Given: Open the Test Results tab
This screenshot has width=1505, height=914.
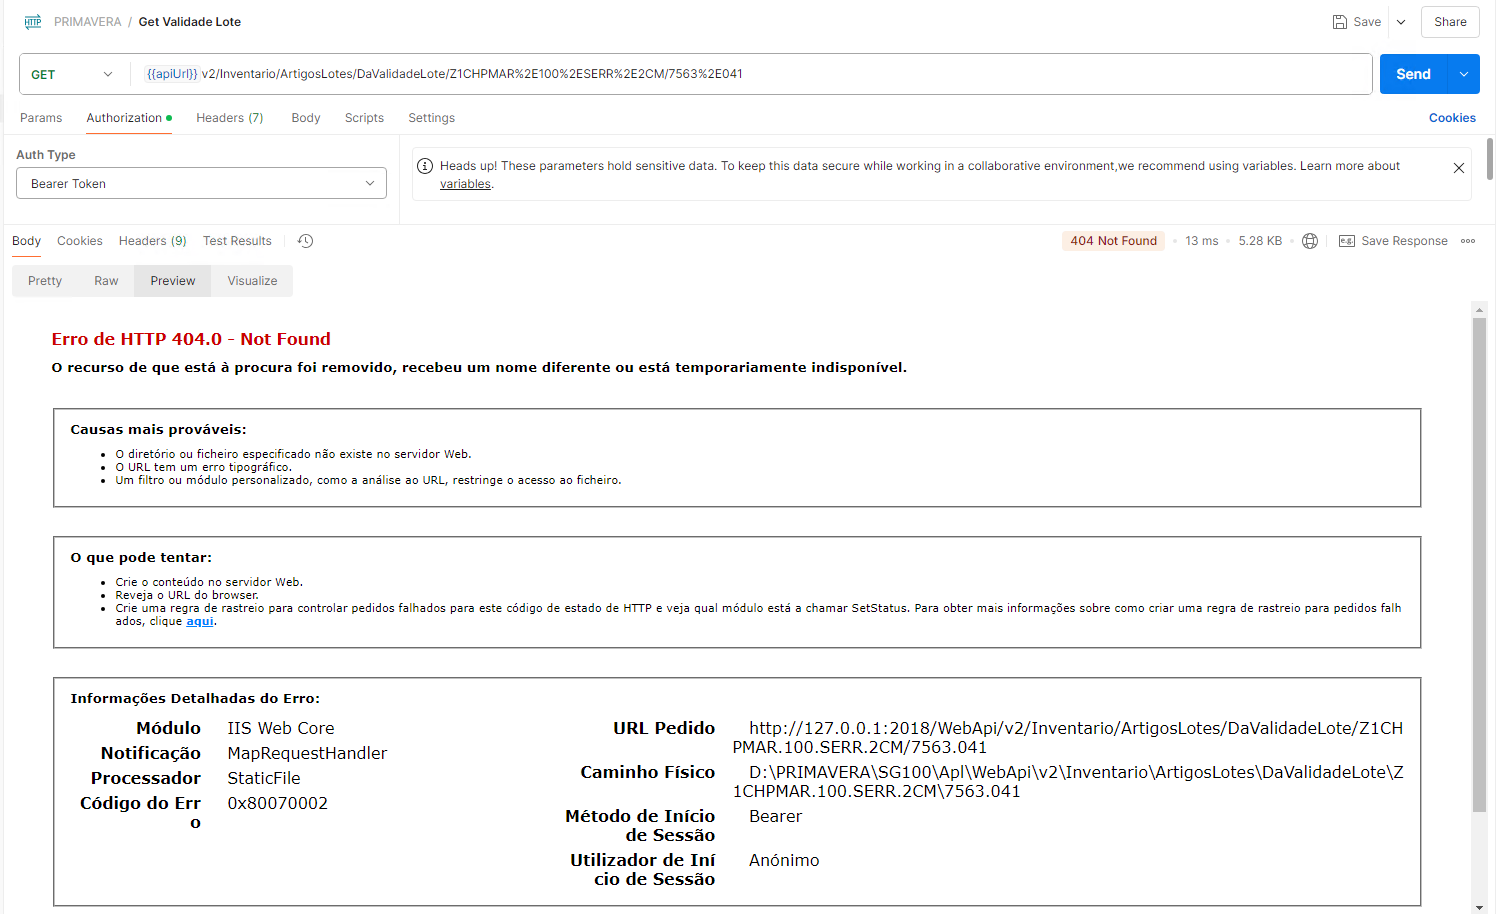Looking at the screenshot, I should [237, 241].
